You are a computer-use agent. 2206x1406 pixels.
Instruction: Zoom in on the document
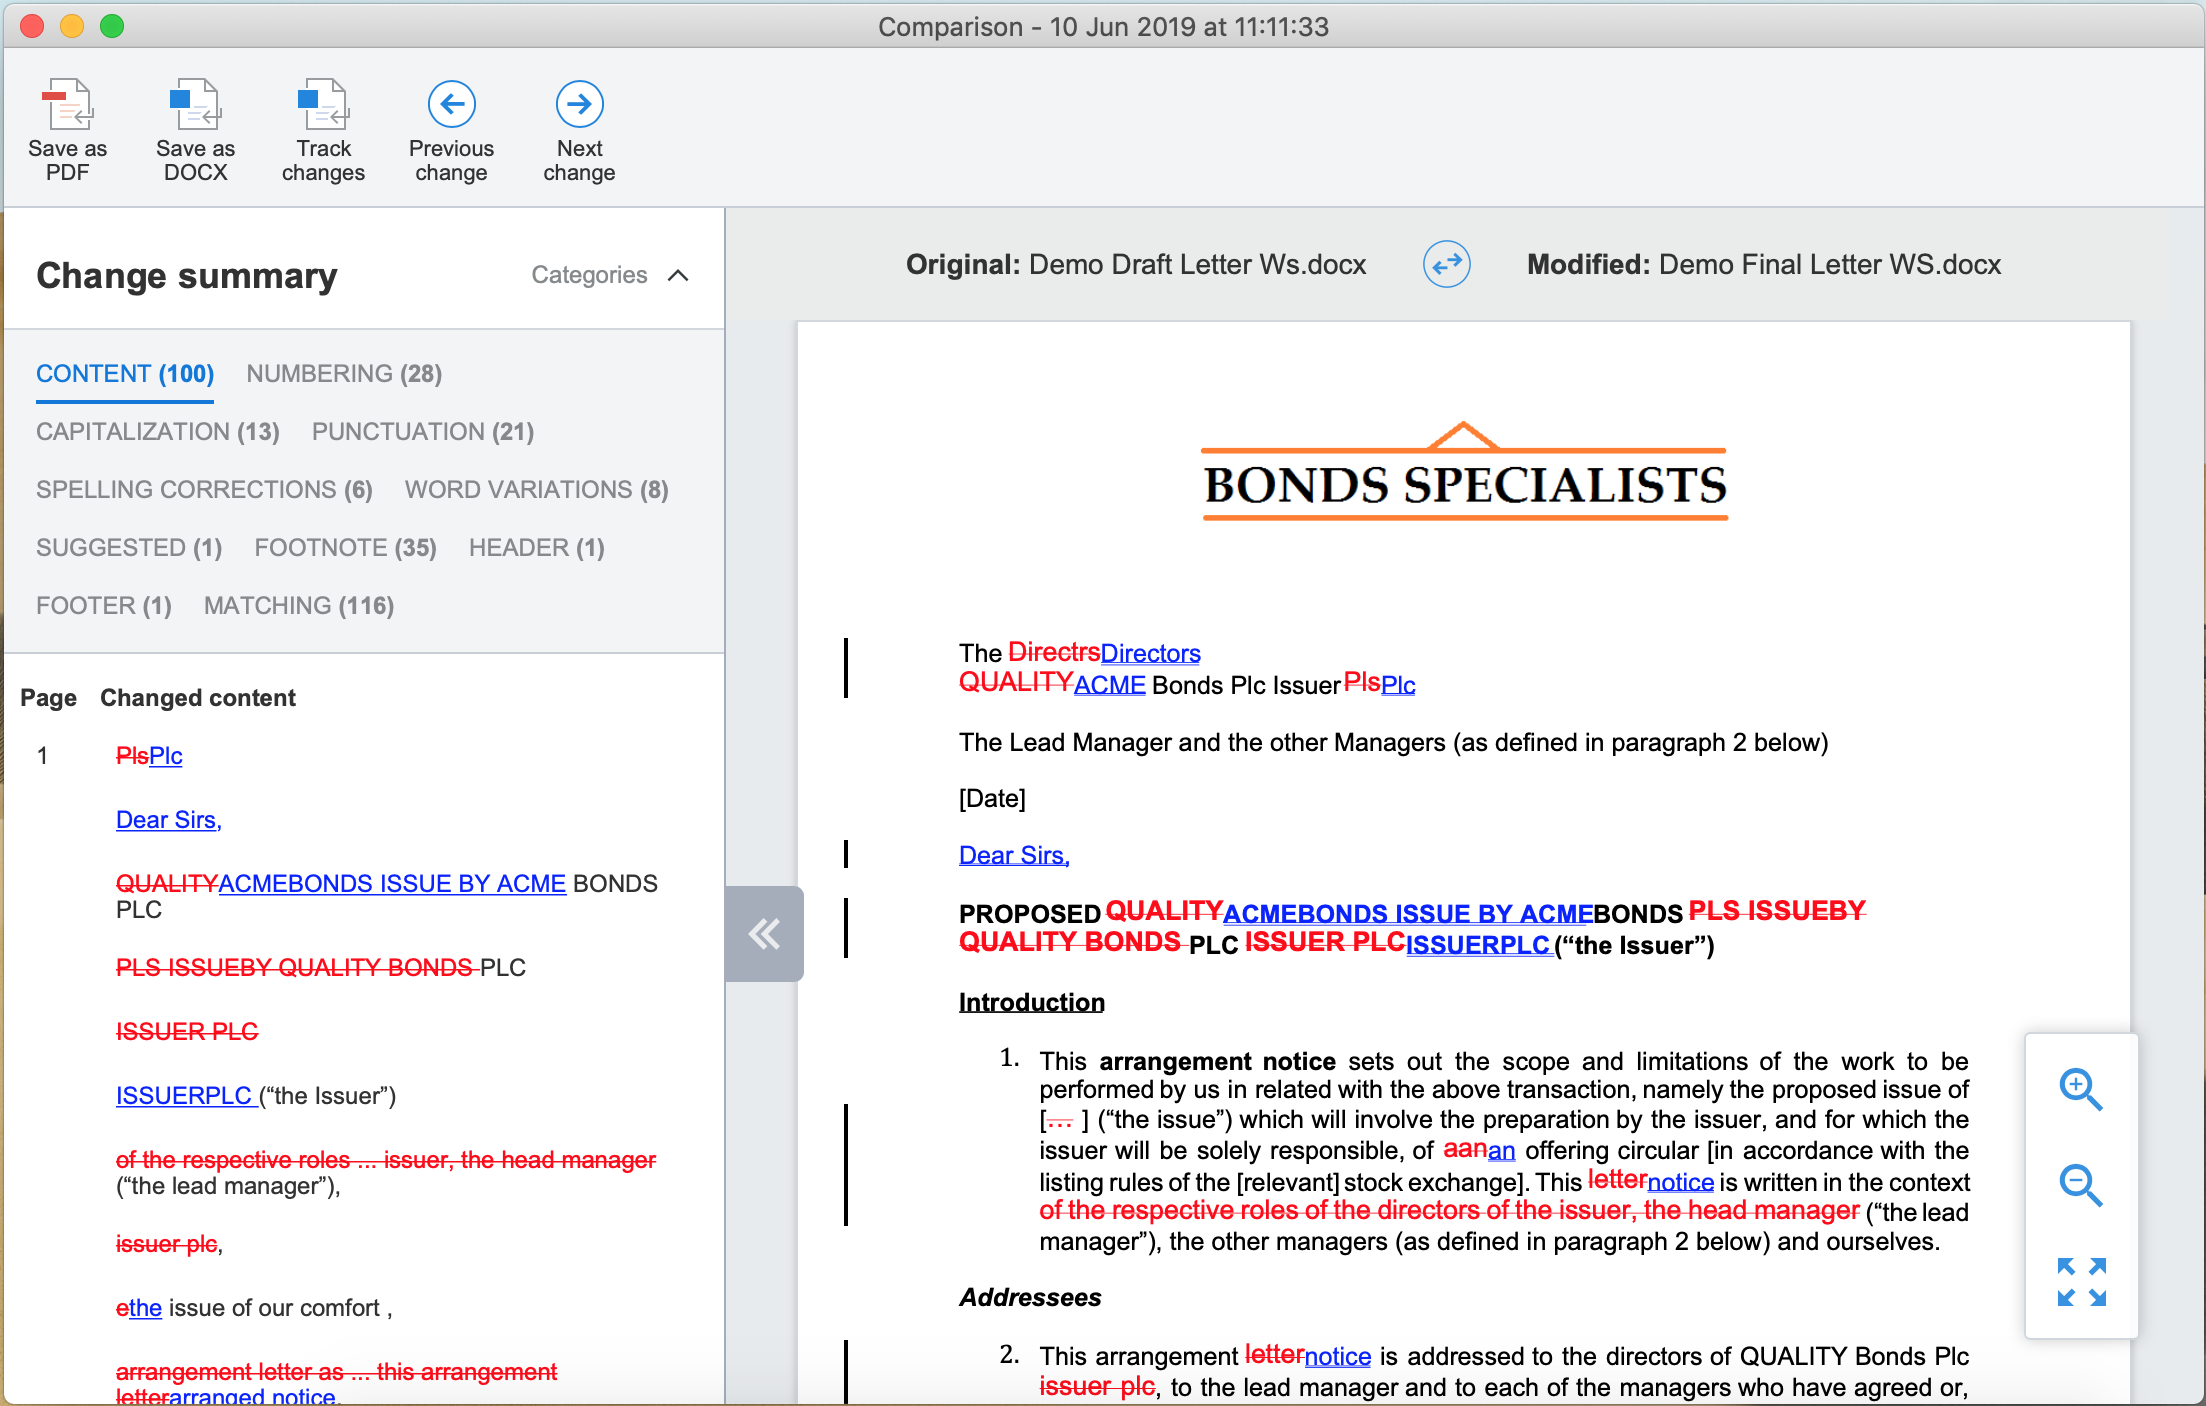point(2081,1089)
